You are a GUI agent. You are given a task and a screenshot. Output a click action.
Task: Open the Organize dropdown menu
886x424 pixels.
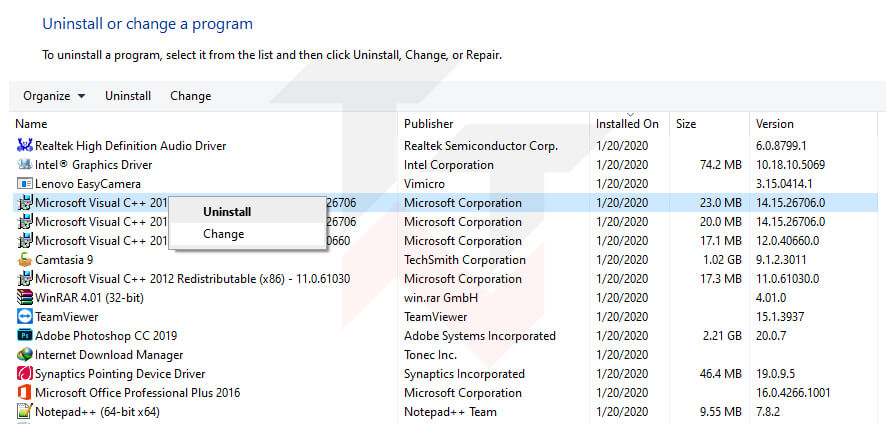(54, 96)
